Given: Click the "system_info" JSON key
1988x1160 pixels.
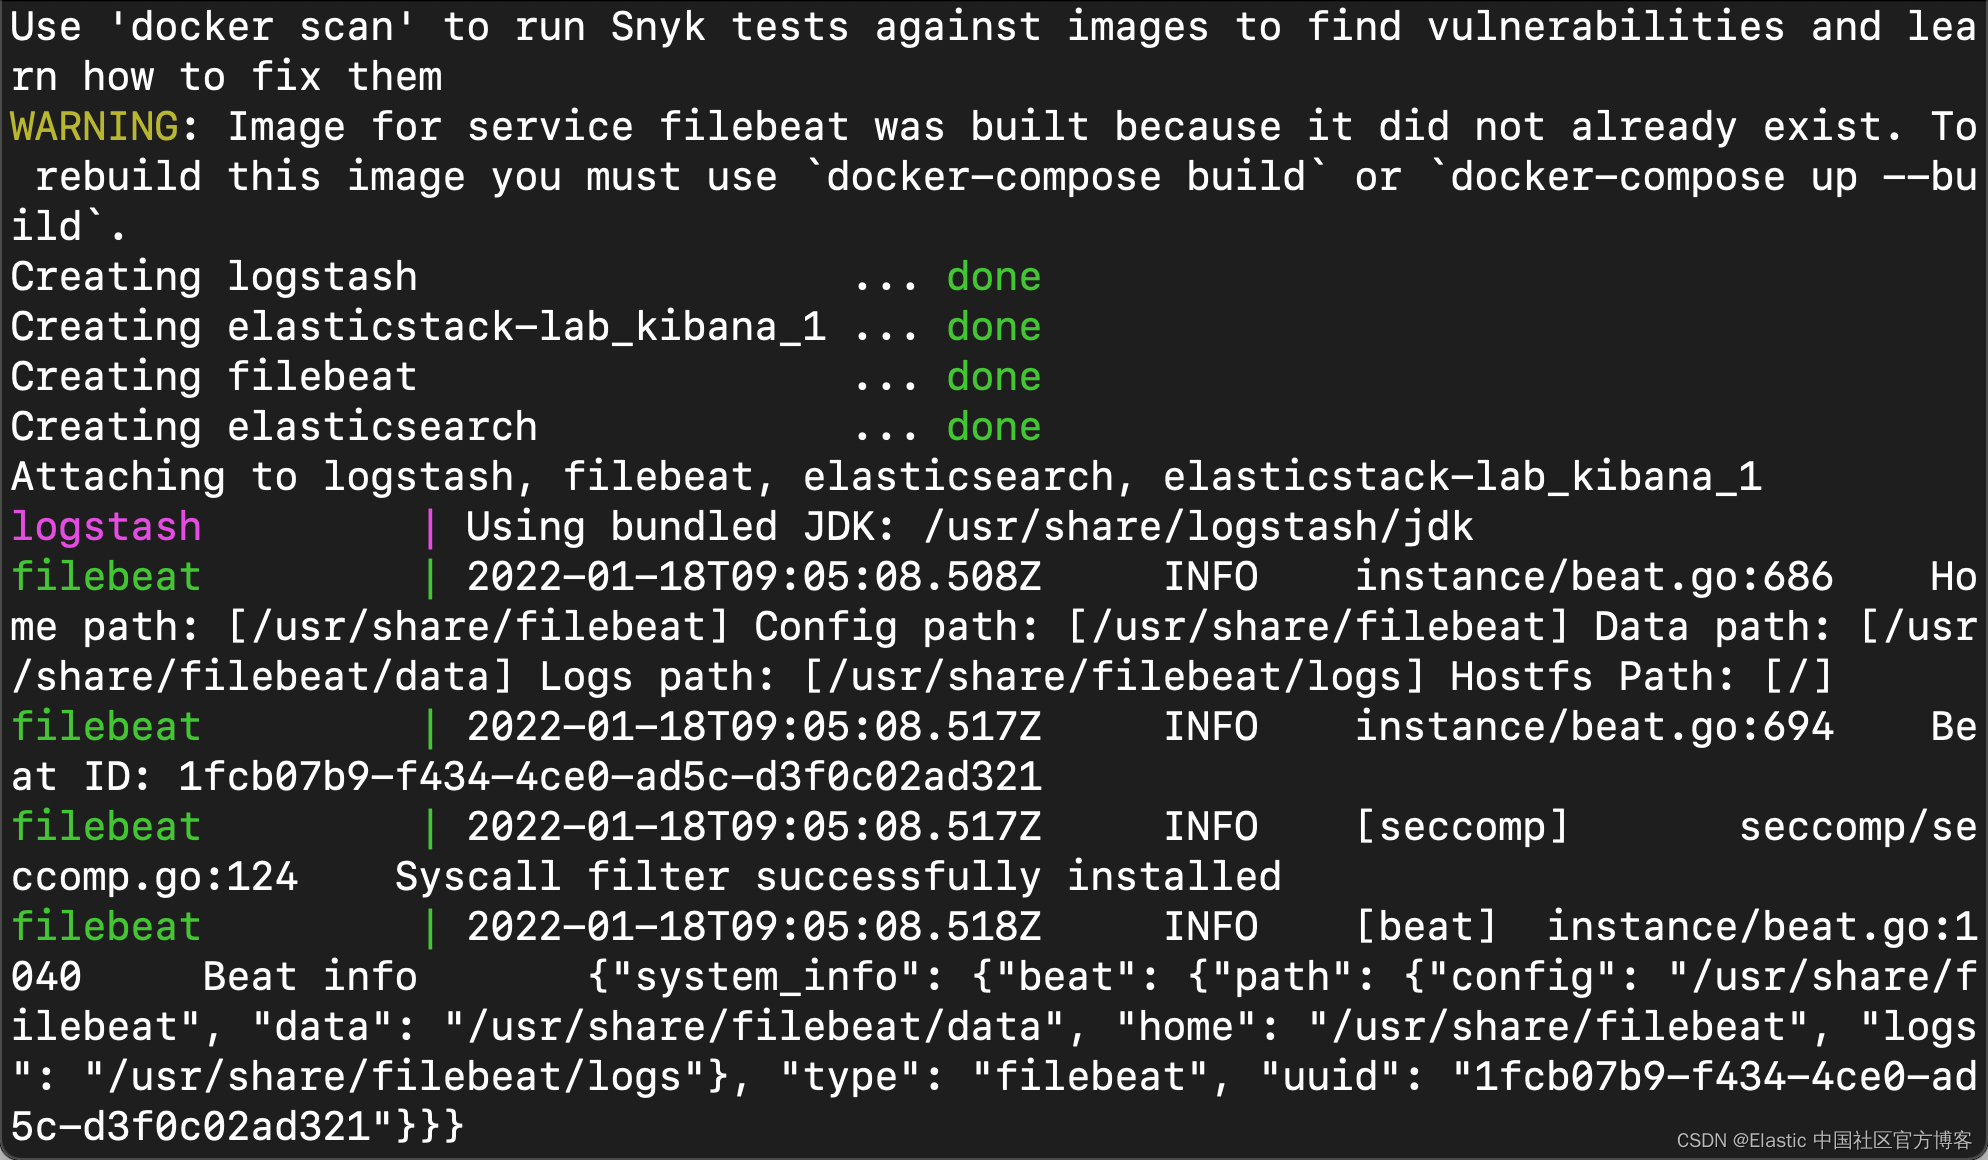Looking at the screenshot, I should point(766,977).
